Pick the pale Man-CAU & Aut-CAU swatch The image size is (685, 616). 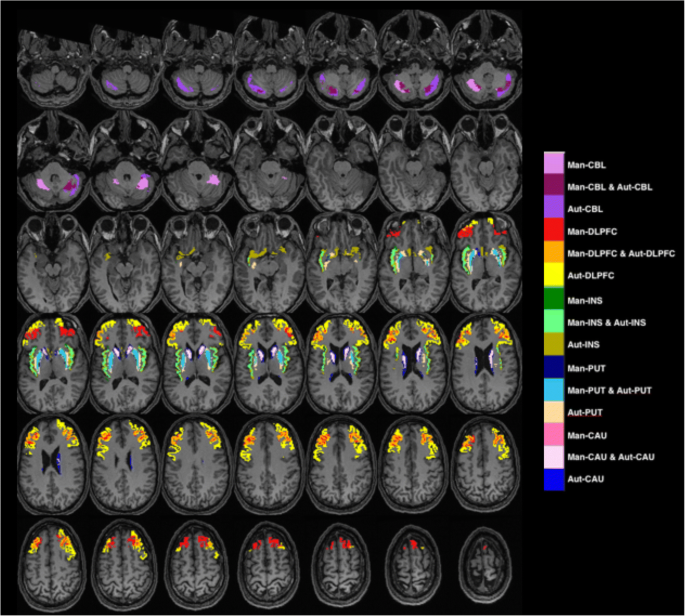click(x=554, y=457)
